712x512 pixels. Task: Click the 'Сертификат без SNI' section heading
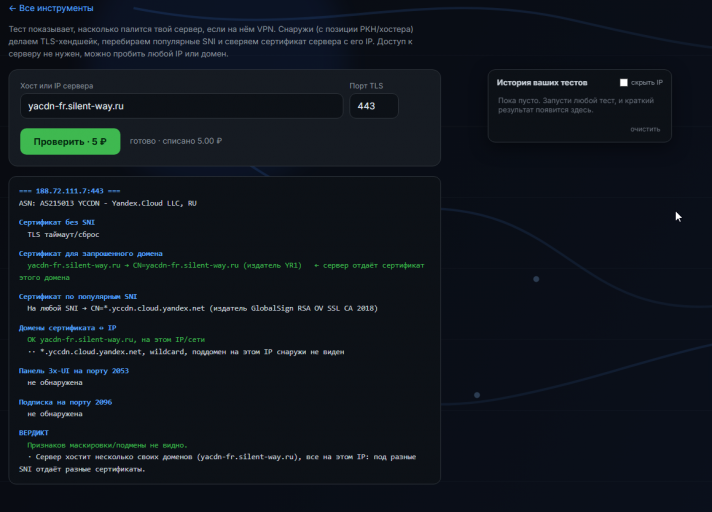[x=57, y=222]
